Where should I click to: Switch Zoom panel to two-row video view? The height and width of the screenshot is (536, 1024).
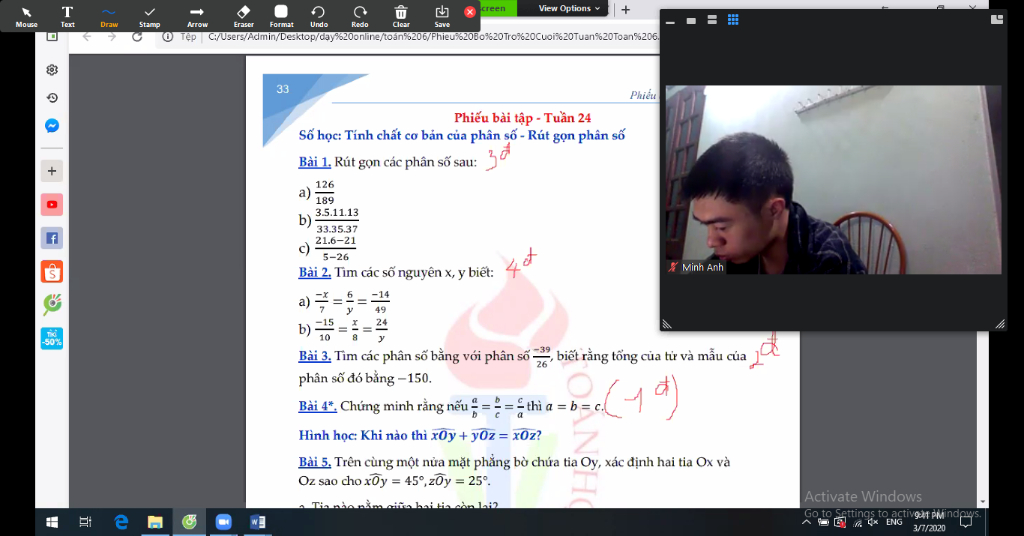[712, 20]
